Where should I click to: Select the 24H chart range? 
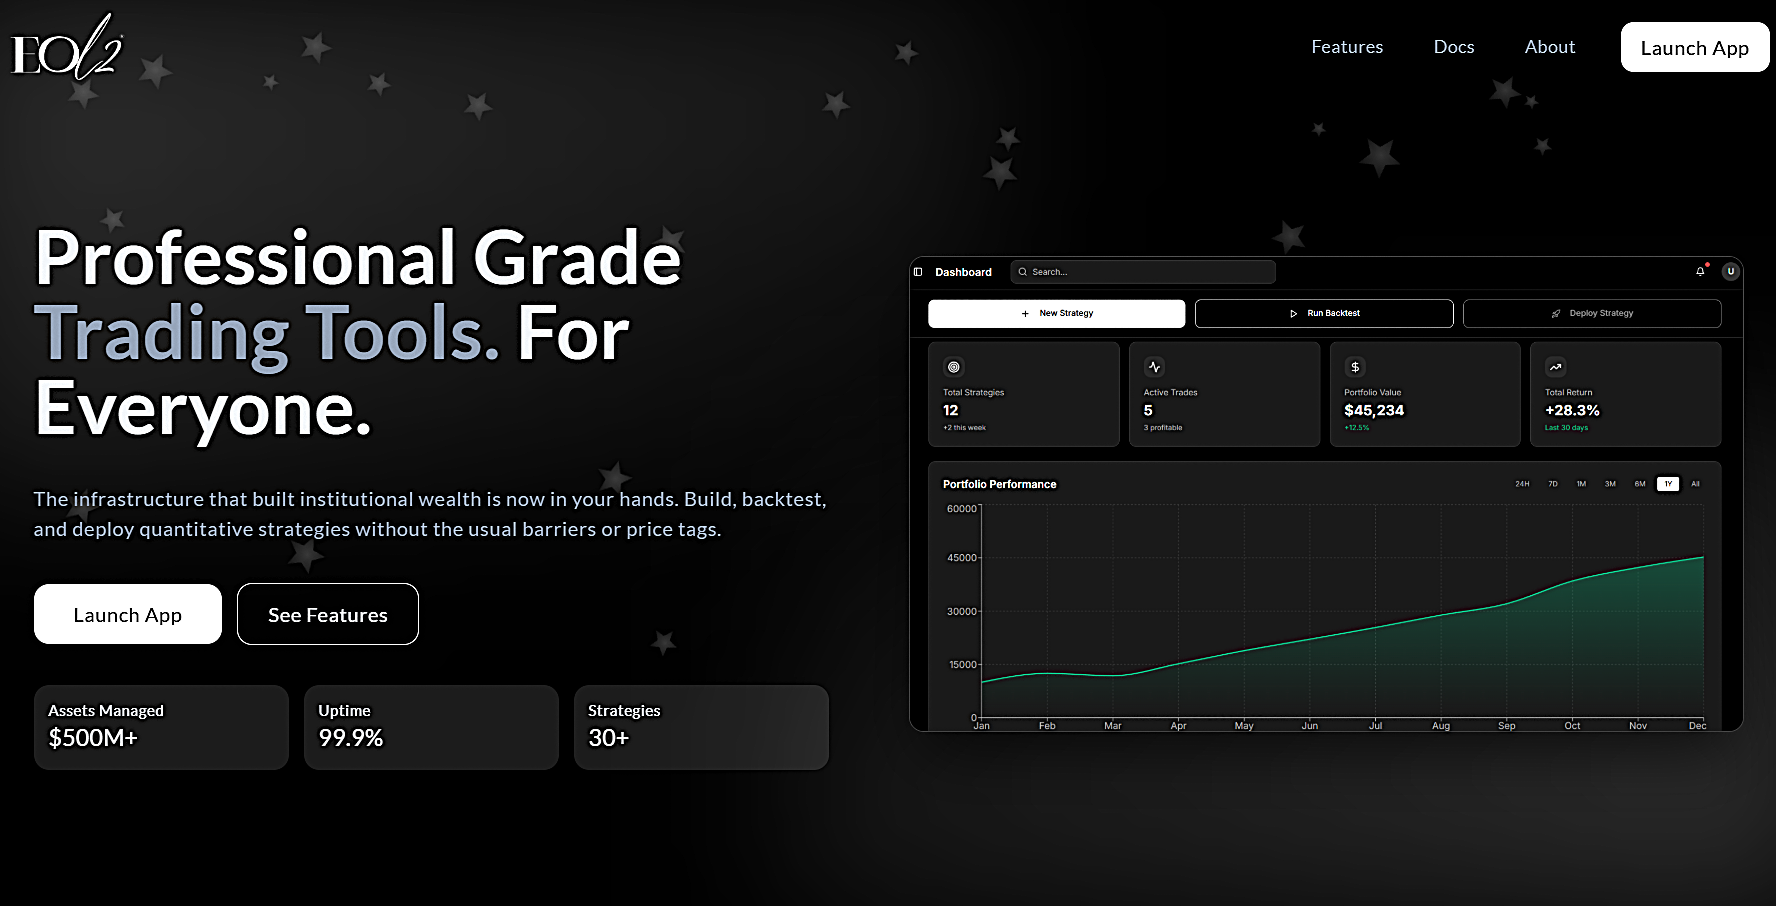1522,484
